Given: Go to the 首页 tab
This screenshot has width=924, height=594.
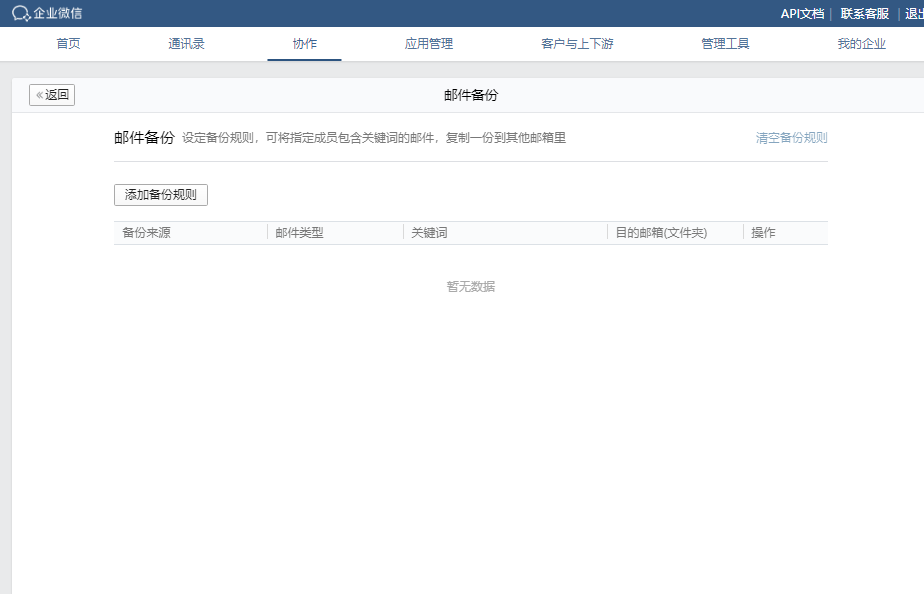Looking at the screenshot, I should (x=68, y=44).
